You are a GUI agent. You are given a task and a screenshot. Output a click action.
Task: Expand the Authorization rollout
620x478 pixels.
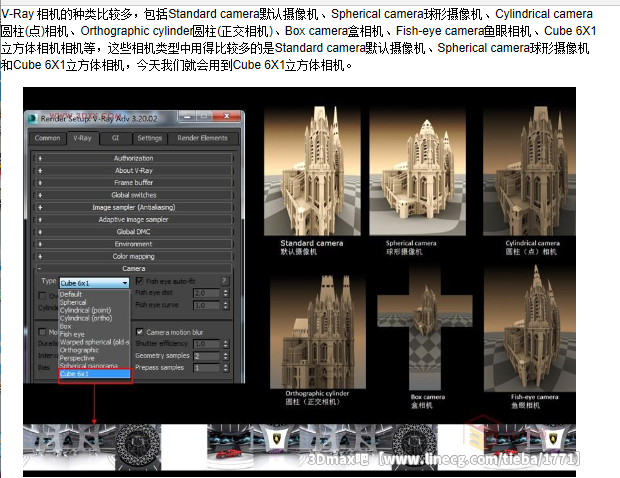tap(134, 158)
